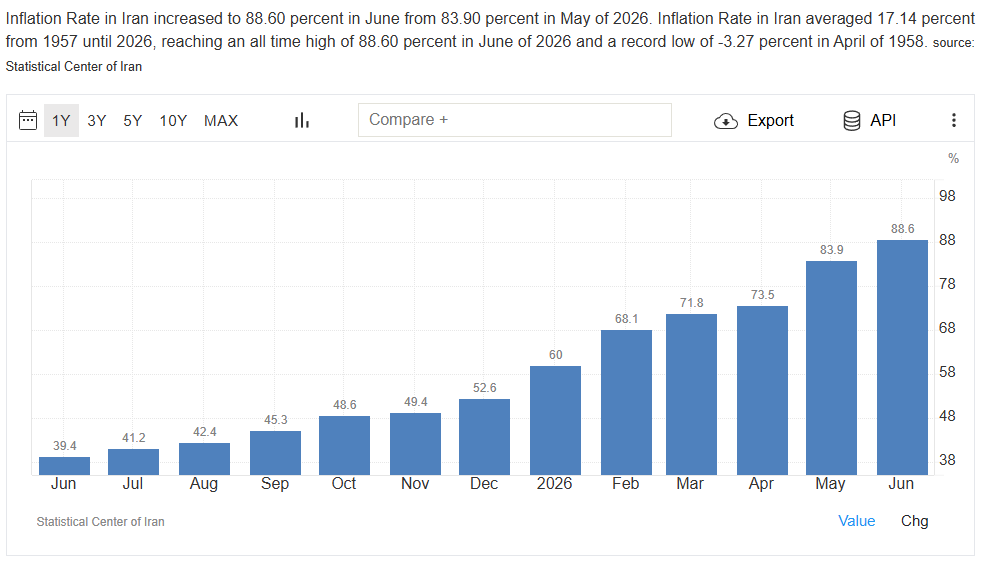This screenshot has height=568, width=985.
Task: Click the '38' y-axis label
Action: [947, 460]
